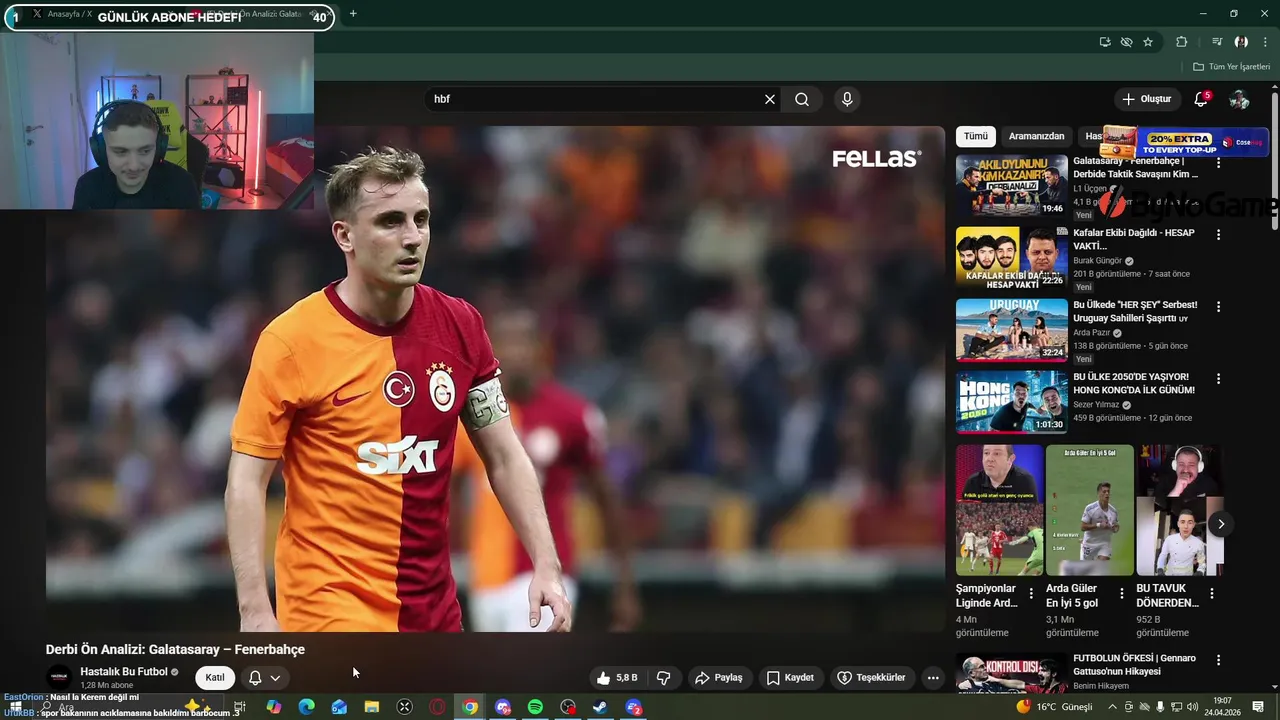The width and height of the screenshot is (1280, 720).
Task: Open options for FUTBOLUN ÖFKESİ Gattuso video
Action: click(1218, 660)
